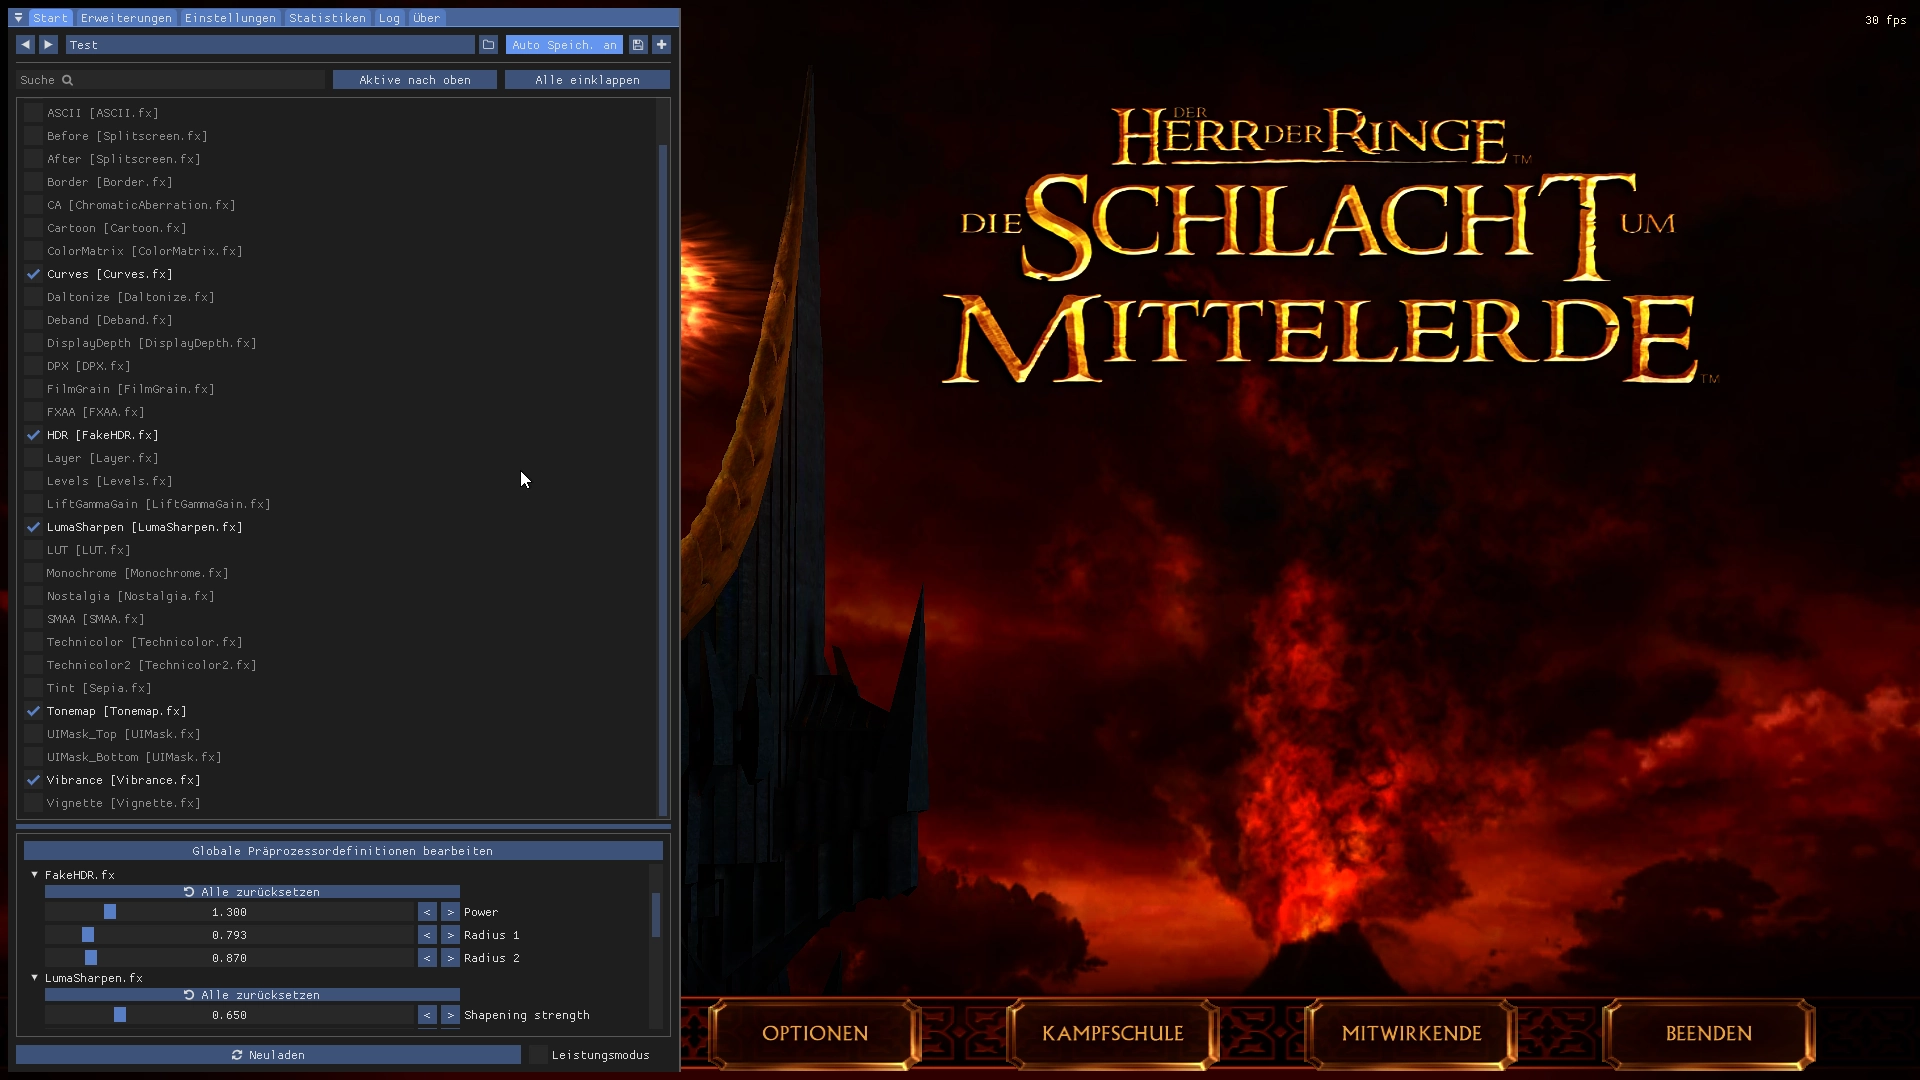Viewport: 1920px width, 1080px height.
Task: Click the settings panel scrollbar
Action: (x=656, y=915)
